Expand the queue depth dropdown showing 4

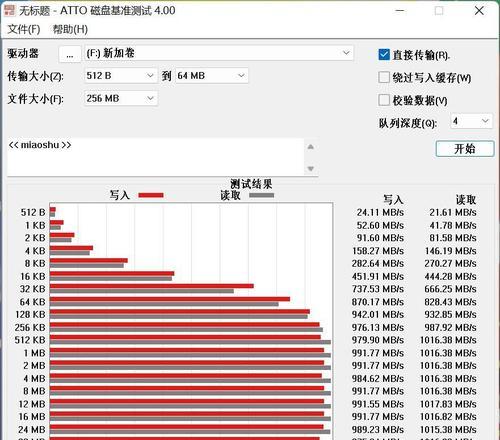point(471,121)
